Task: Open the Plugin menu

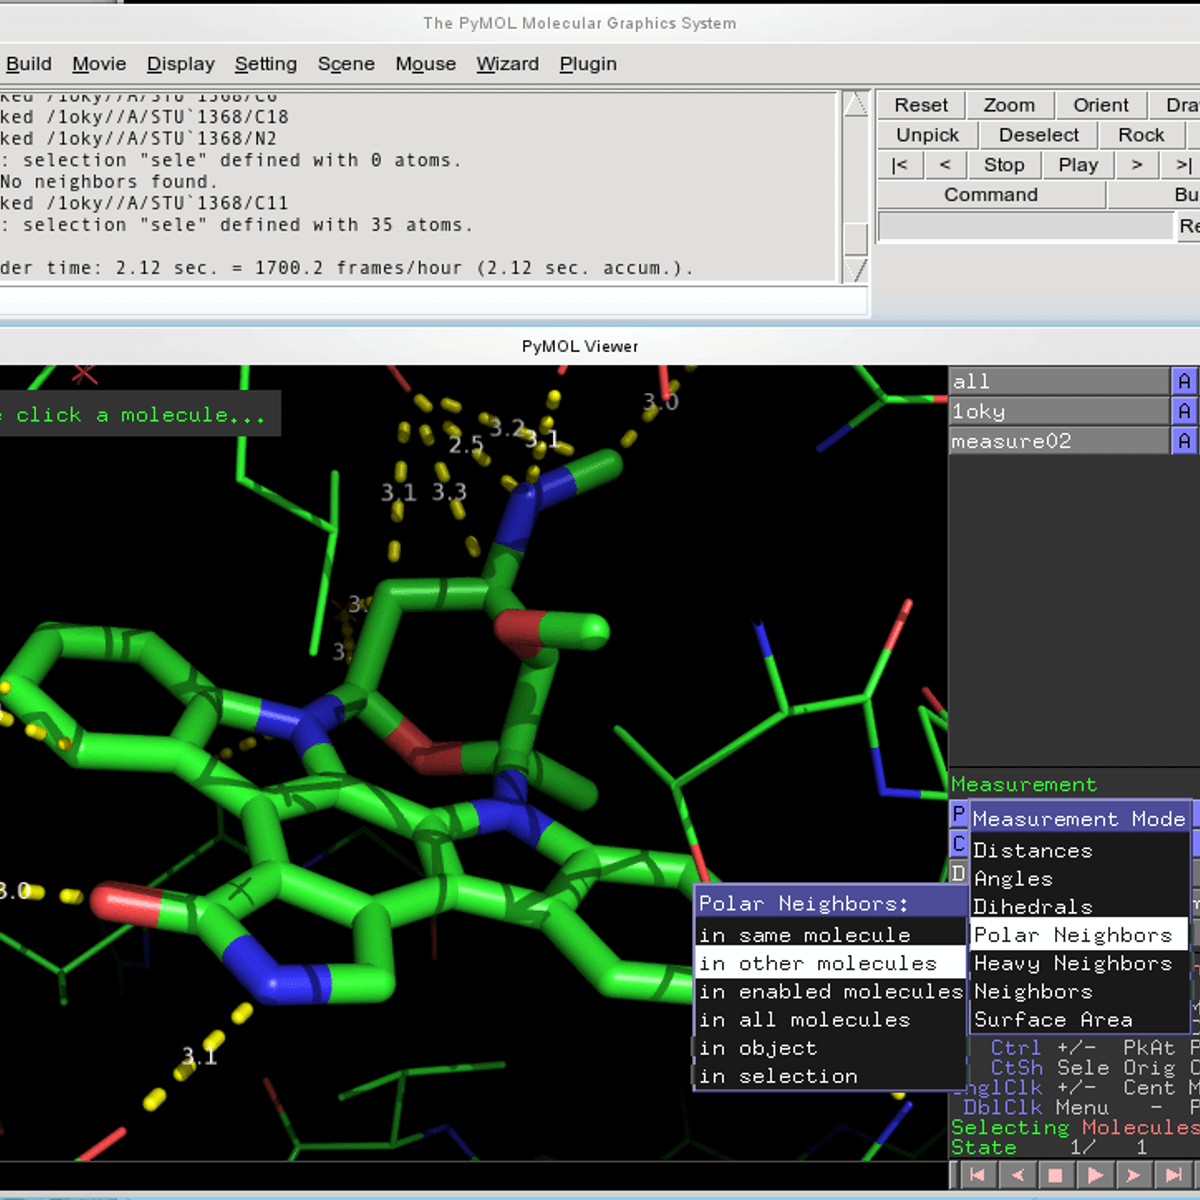Action: click(x=588, y=64)
